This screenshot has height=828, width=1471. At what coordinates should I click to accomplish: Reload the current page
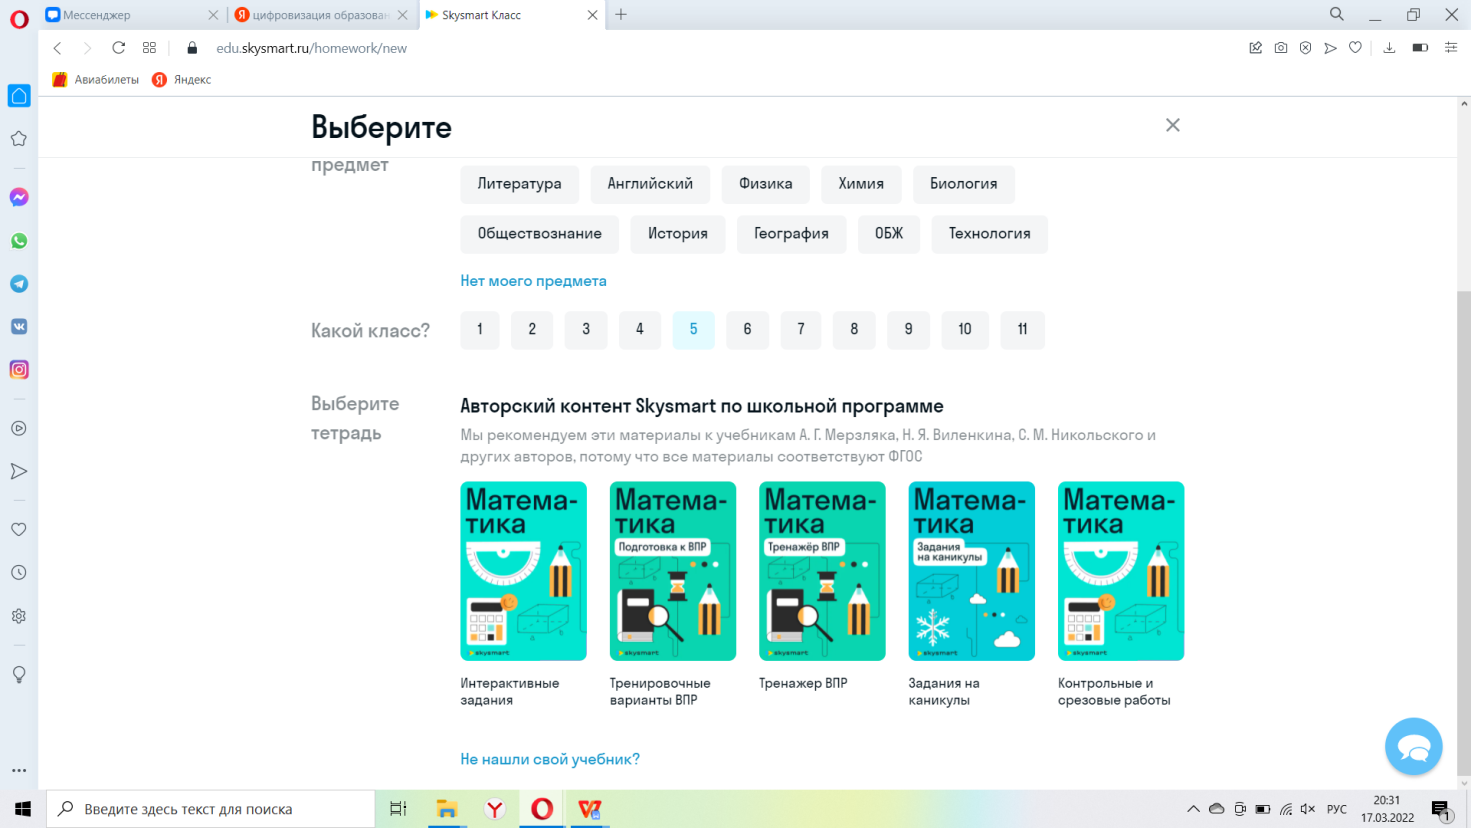coord(118,48)
